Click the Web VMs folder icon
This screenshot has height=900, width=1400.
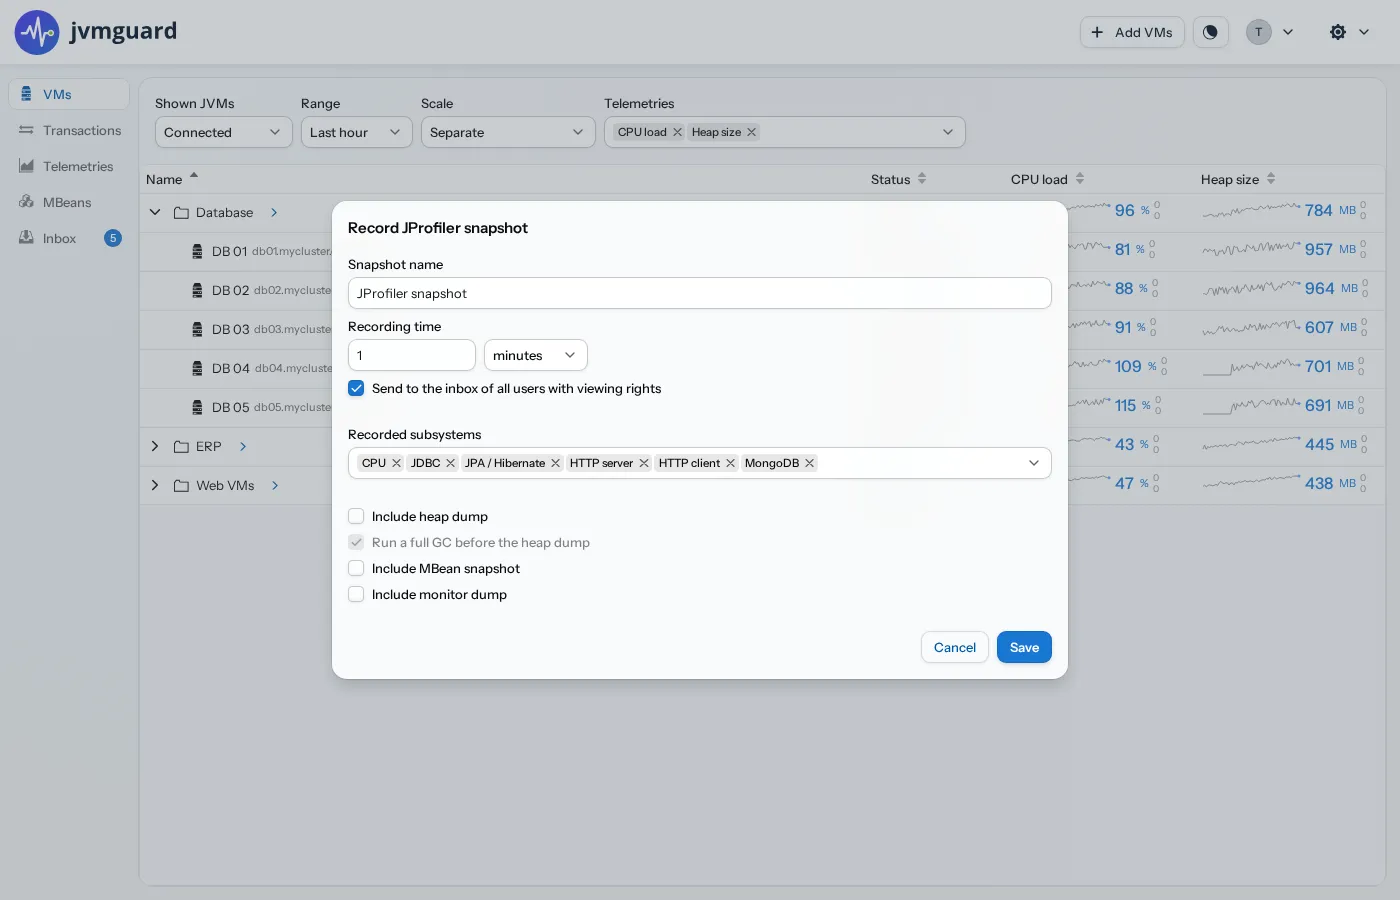181,485
